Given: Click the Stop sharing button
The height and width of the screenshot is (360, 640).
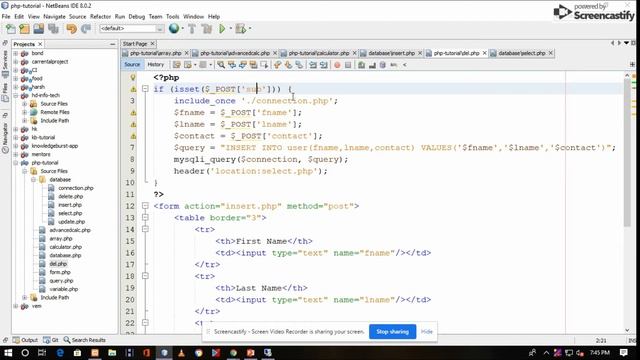Looking at the screenshot, I should tap(392, 332).
